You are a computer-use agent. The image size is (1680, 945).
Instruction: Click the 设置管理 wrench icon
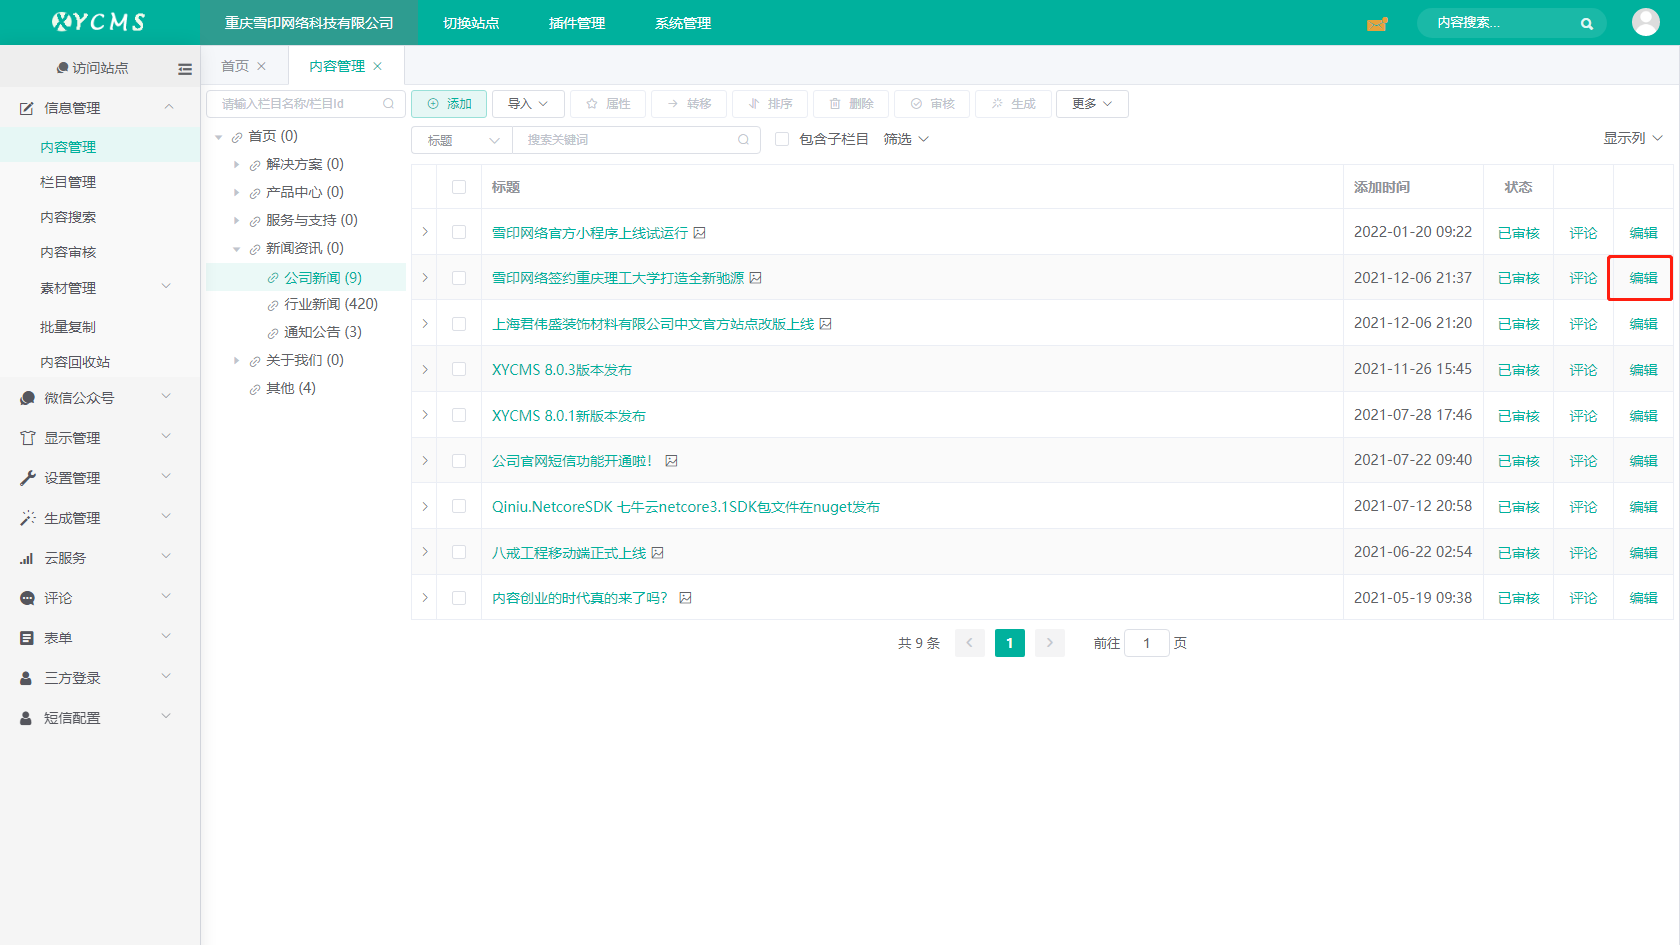coord(28,478)
